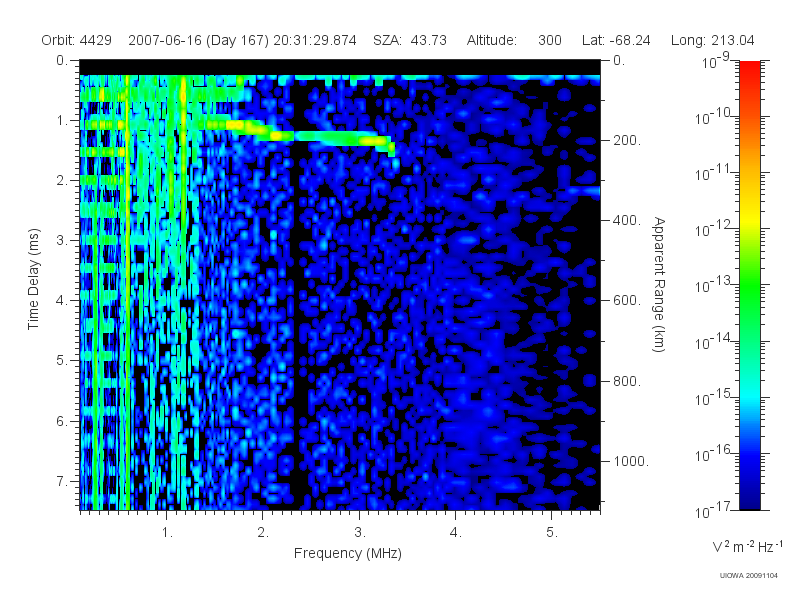Click the 'UIOWA 20091104' credit text

pyautogui.click(x=748, y=576)
